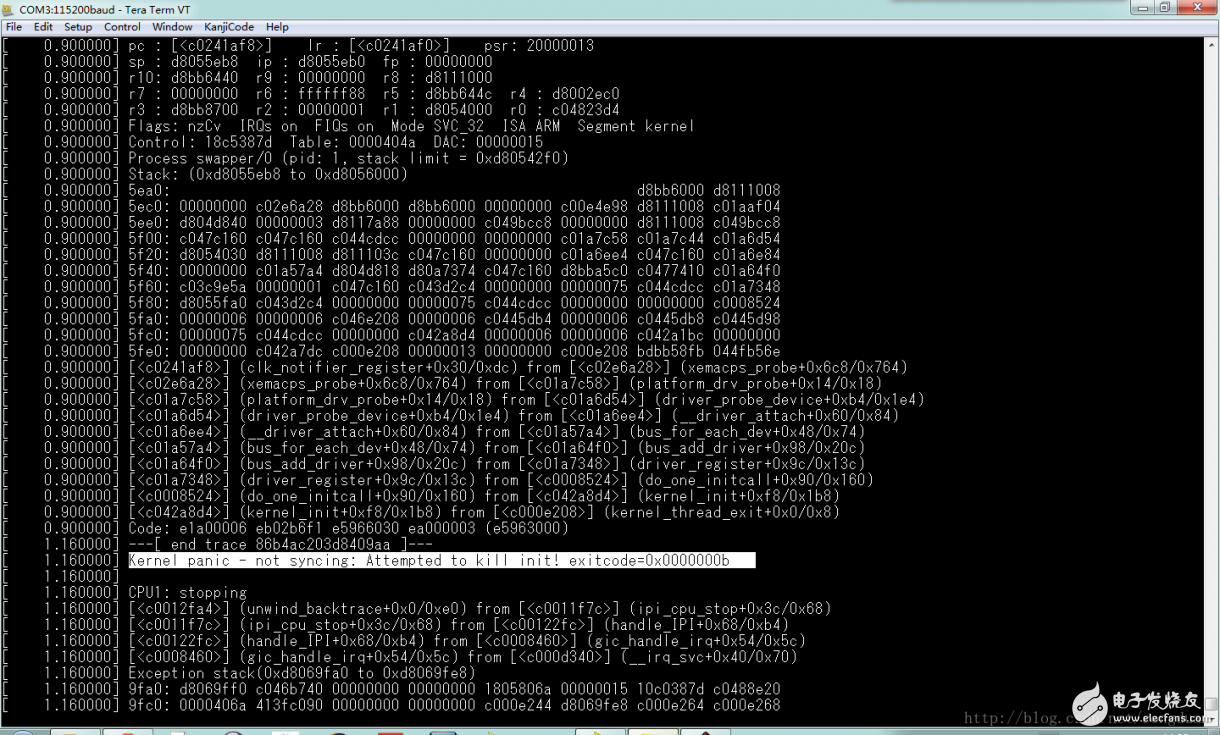This screenshot has width=1220, height=735.
Task: Maximize the Tera Term window
Action: point(1165,8)
